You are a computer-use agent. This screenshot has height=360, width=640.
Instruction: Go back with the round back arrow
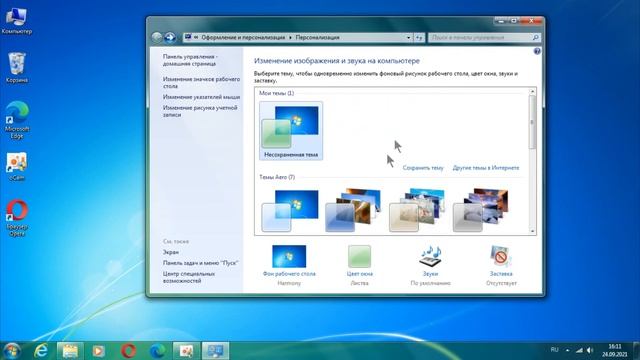tap(157, 38)
